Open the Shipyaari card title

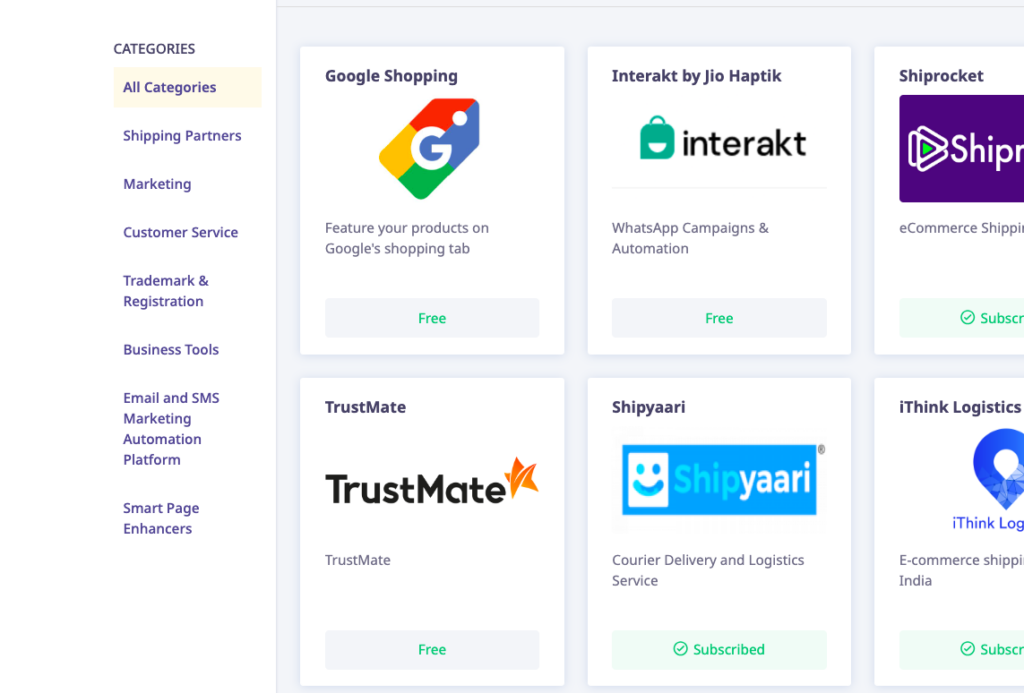coord(648,407)
